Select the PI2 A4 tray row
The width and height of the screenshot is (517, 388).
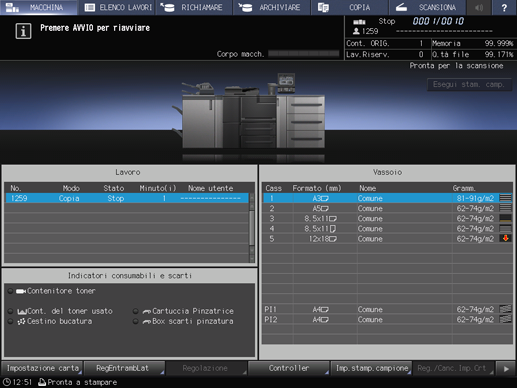click(388, 319)
